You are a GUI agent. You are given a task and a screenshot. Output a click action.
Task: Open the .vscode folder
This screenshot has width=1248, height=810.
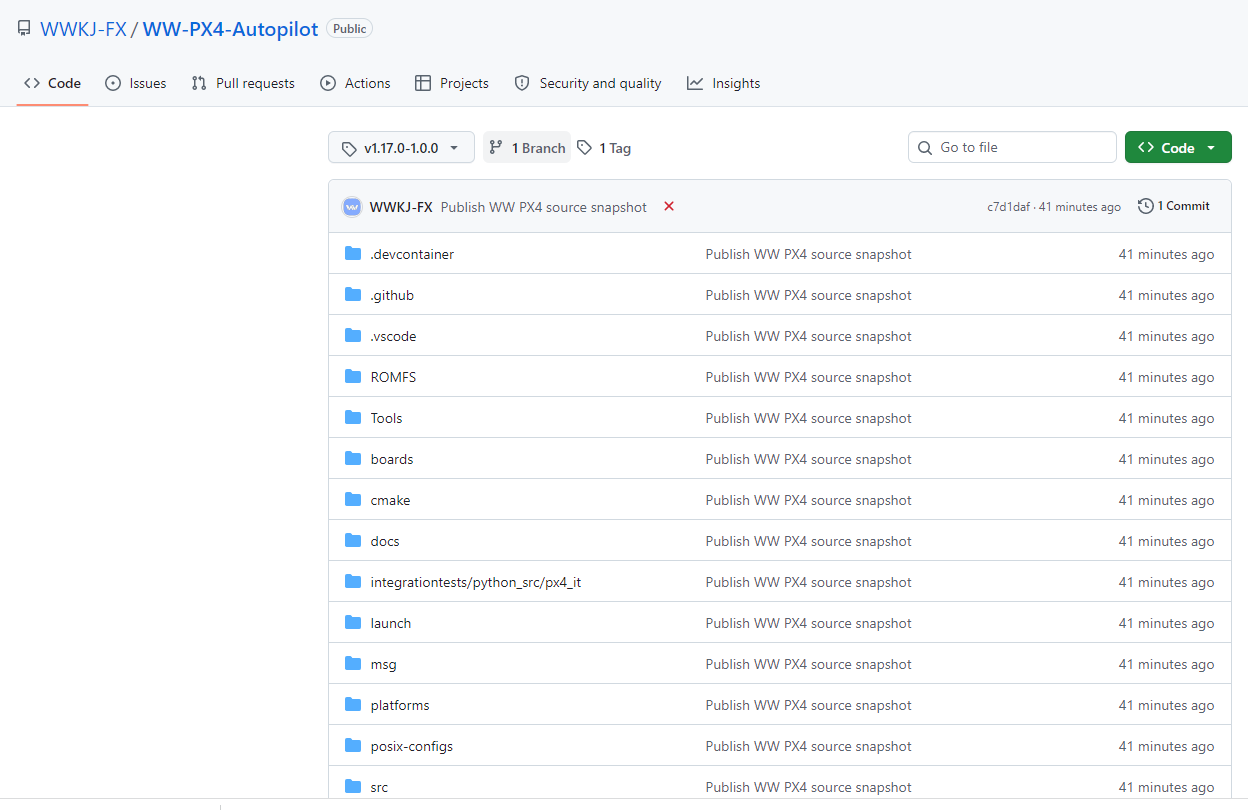[x=393, y=336]
